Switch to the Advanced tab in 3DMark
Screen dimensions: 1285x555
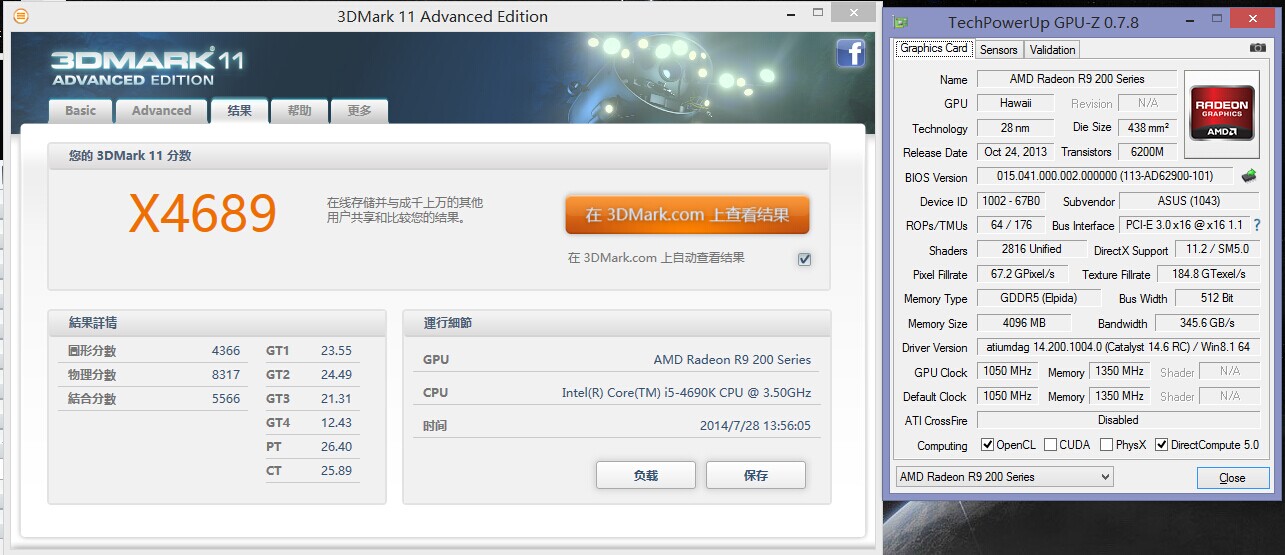click(x=161, y=110)
